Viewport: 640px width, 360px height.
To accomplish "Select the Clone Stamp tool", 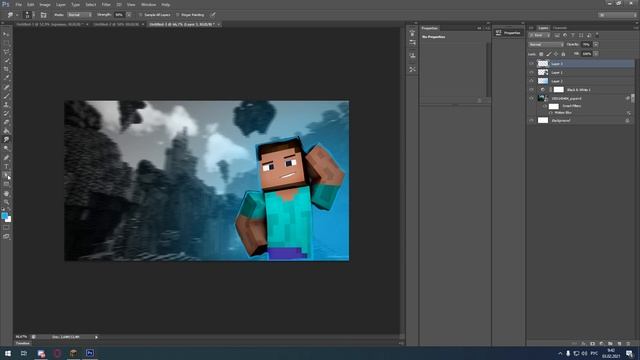I will pos(6,104).
